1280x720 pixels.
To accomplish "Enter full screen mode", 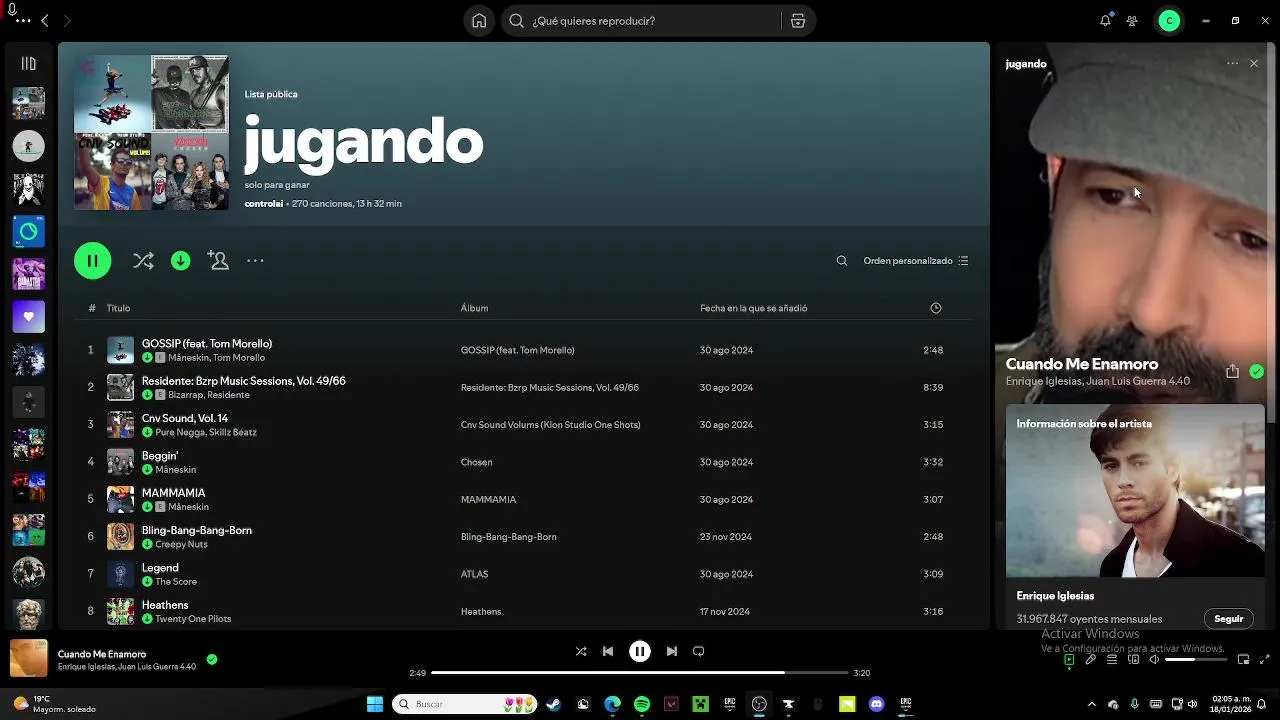I will pos(1265,660).
